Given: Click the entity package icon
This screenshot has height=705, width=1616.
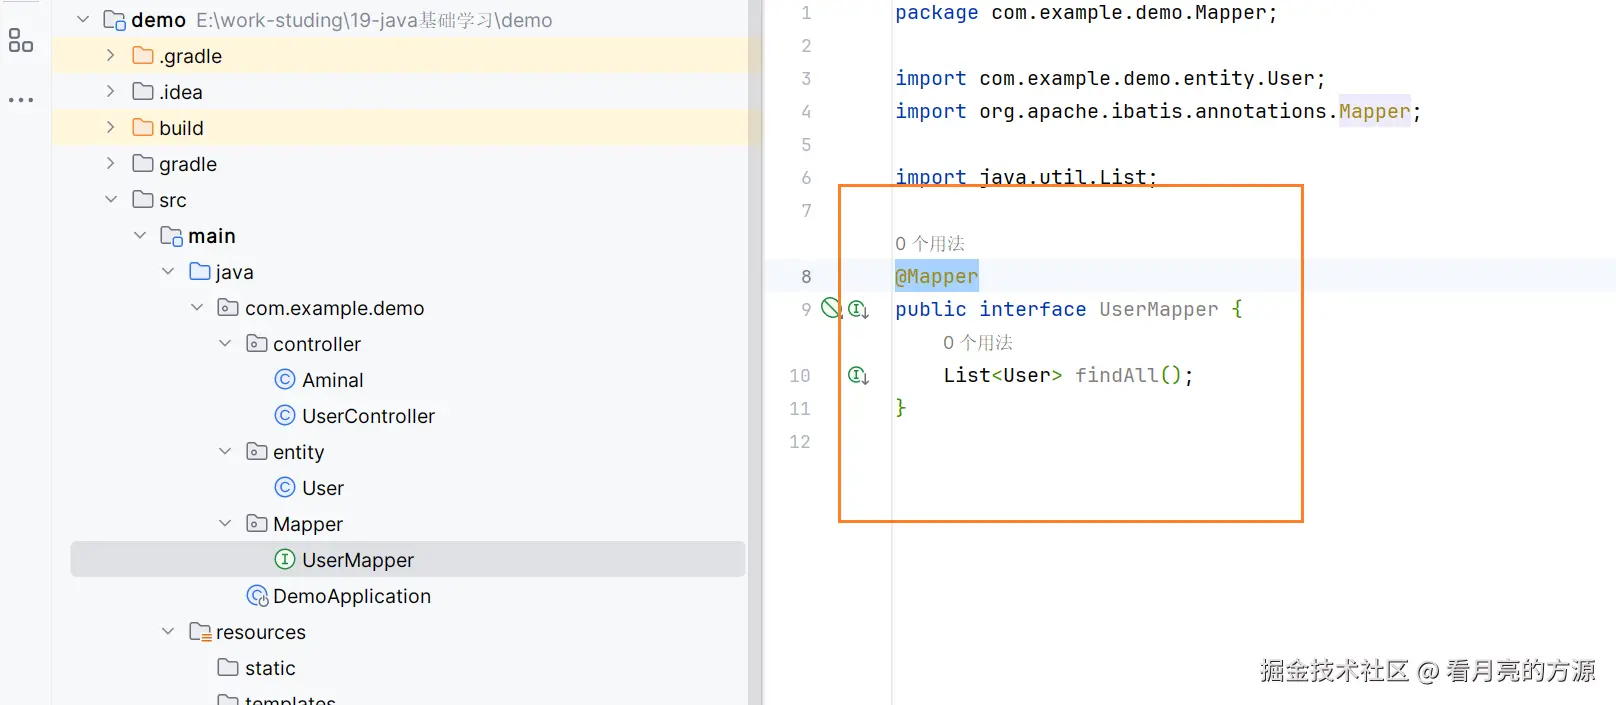Looking at the screenshot, I should pos(257,452).
